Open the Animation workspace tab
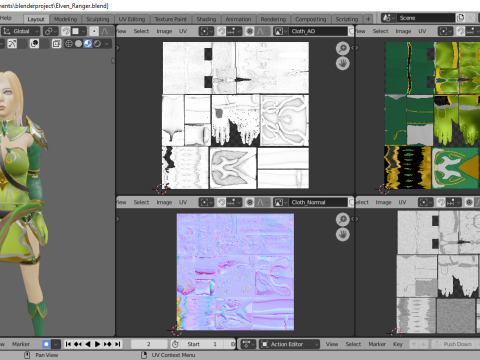 [238, 19]
